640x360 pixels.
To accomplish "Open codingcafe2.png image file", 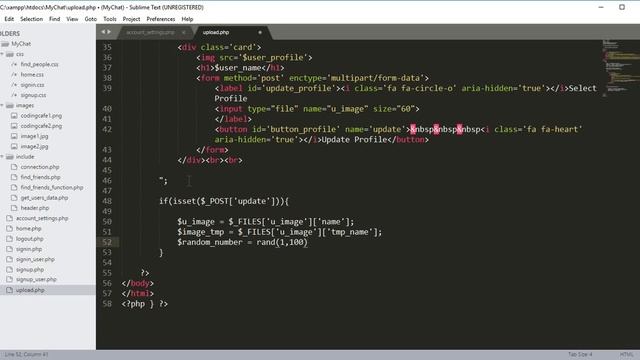I will [41, 126].
